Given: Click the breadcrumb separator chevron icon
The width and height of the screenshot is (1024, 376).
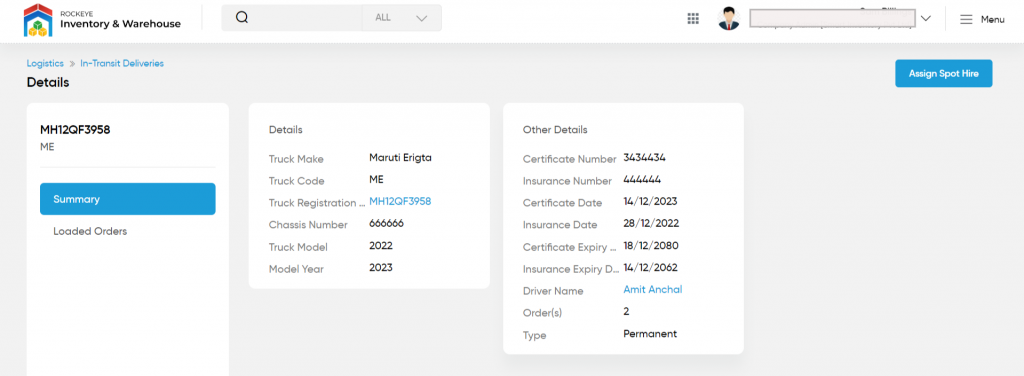Looking at the screenshot, I should tap(72, 64).
